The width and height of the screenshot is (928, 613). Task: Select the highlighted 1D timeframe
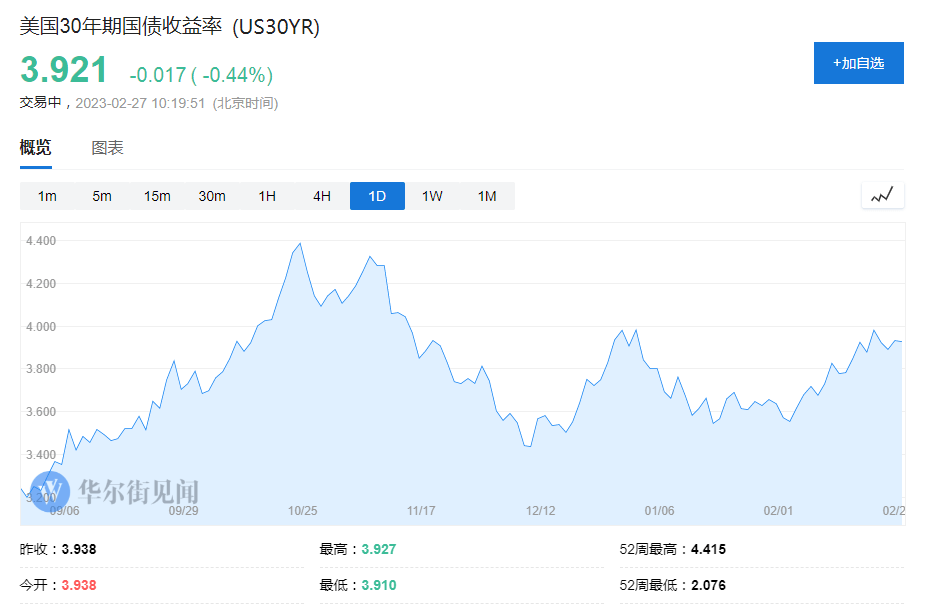[377, 196]
